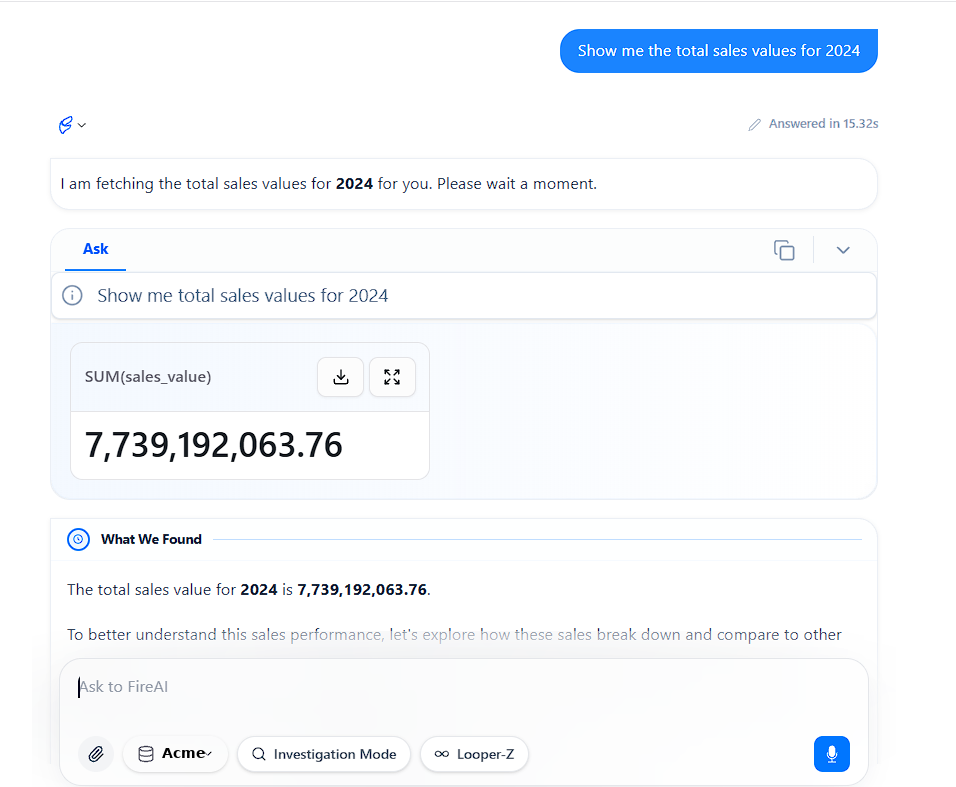Open the Acme data source dropdown

coord(175,754)
